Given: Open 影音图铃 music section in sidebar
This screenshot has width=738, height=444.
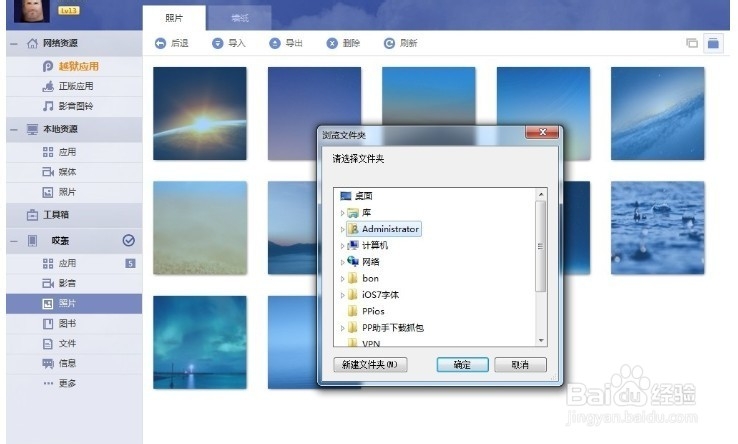Looking at the screenshot, I should [x=74, y=106].
